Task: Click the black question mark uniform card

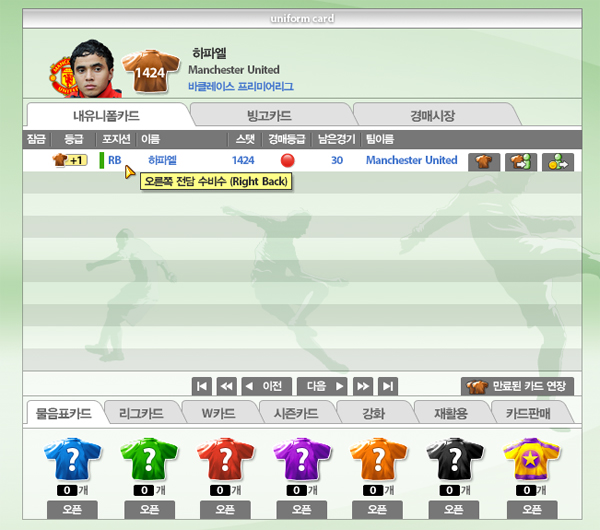Action: (x=455, y=459)
